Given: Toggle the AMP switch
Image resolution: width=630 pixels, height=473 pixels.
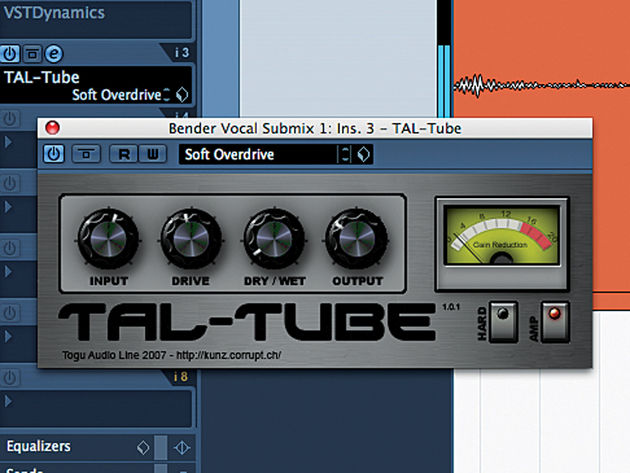Looking at the screenshot, I should tap(555, 322).
